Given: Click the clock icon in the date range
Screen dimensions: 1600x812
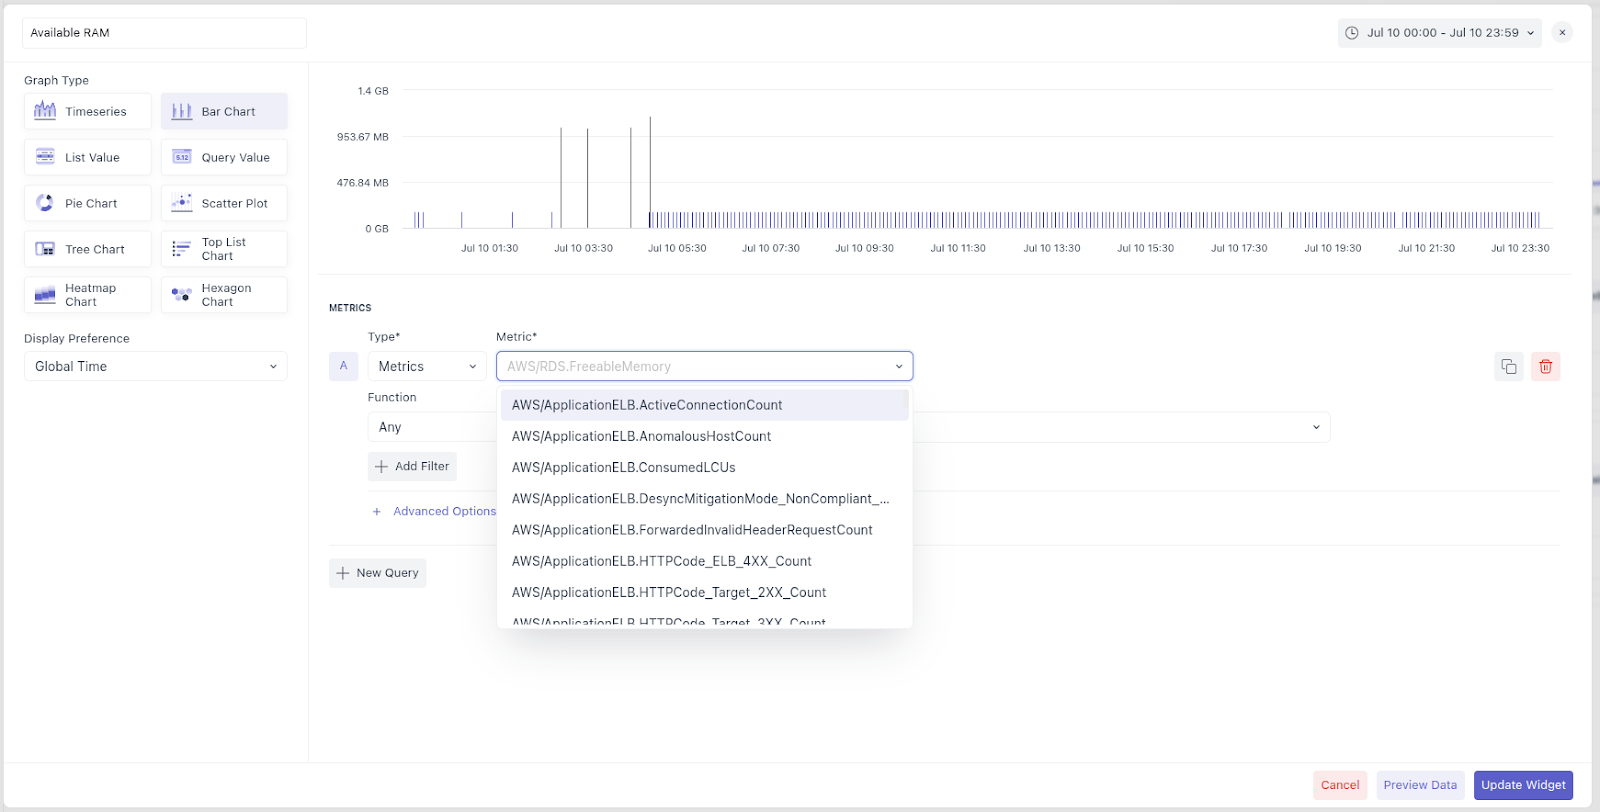Looking at the screenshot, I should point(1352,33).
